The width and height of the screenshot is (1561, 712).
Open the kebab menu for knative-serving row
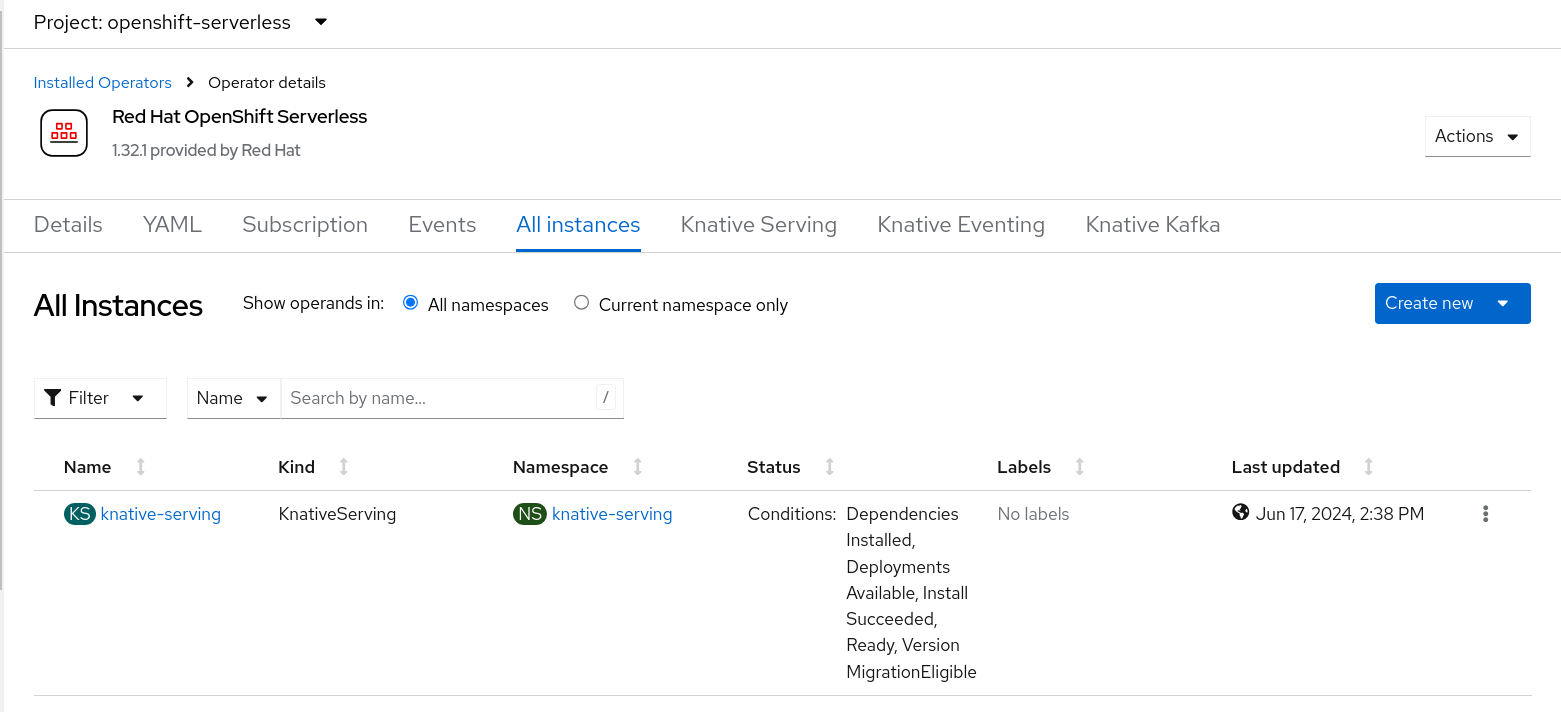(x=1486, y=514)
